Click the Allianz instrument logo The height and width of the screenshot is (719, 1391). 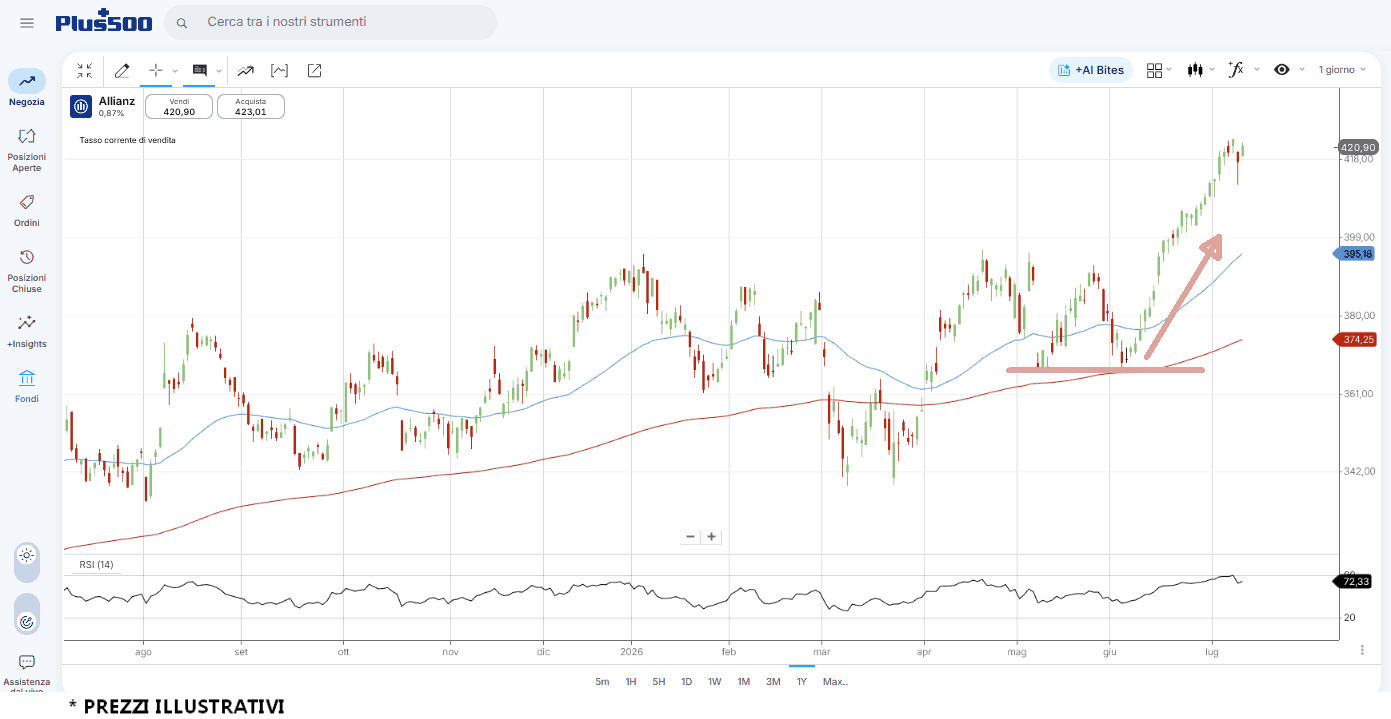point(81,106)
